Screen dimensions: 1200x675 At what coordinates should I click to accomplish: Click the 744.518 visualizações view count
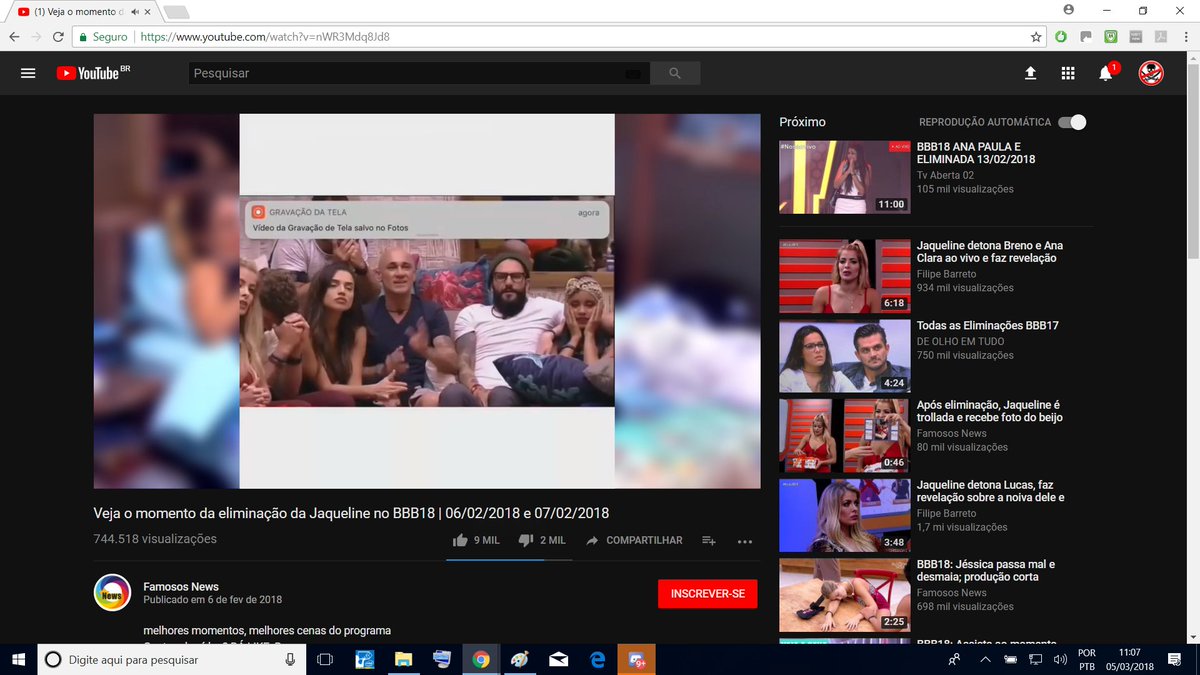[x=155, y=539]
